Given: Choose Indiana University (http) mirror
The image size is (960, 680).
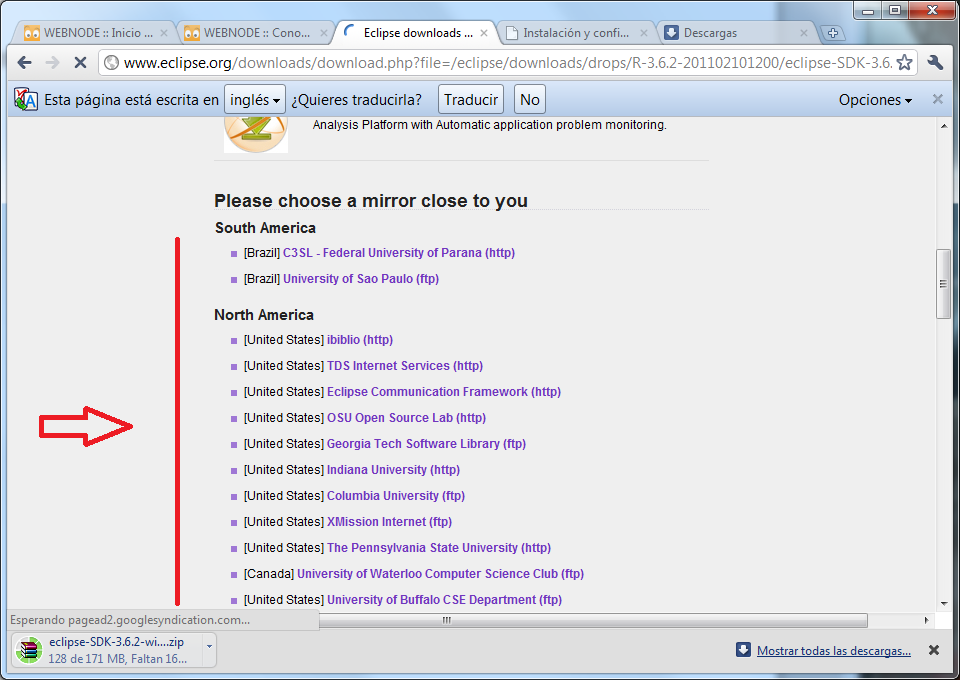Looking at the screenshot, I should coord(393,469).
